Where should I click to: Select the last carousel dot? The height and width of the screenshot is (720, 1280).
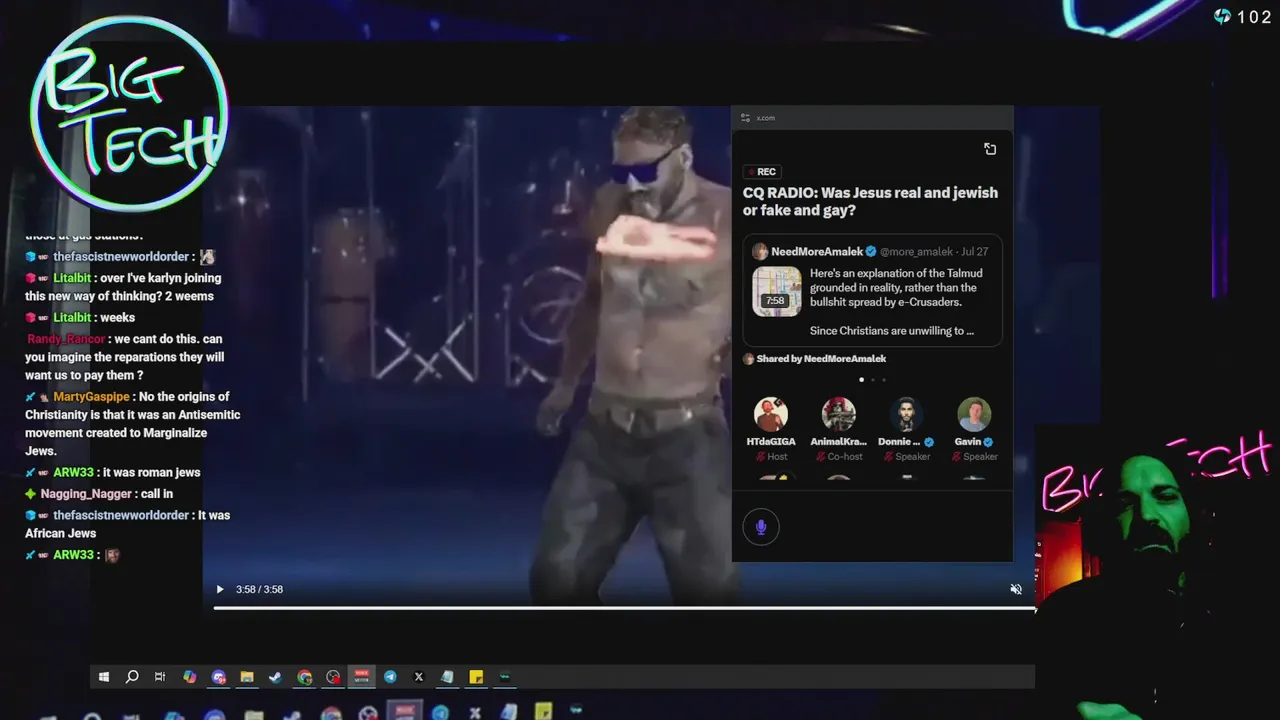pyautogui.click(x=884, y=380)
